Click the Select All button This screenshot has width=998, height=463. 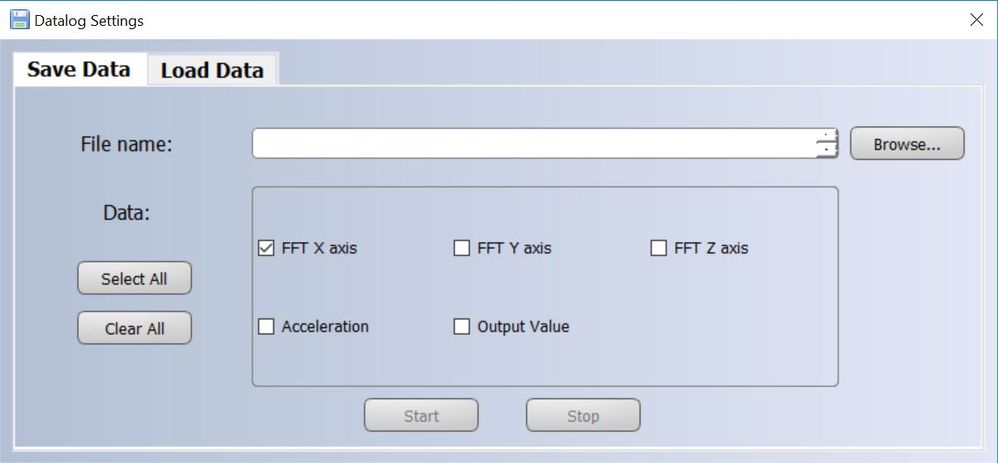(134, 278)
